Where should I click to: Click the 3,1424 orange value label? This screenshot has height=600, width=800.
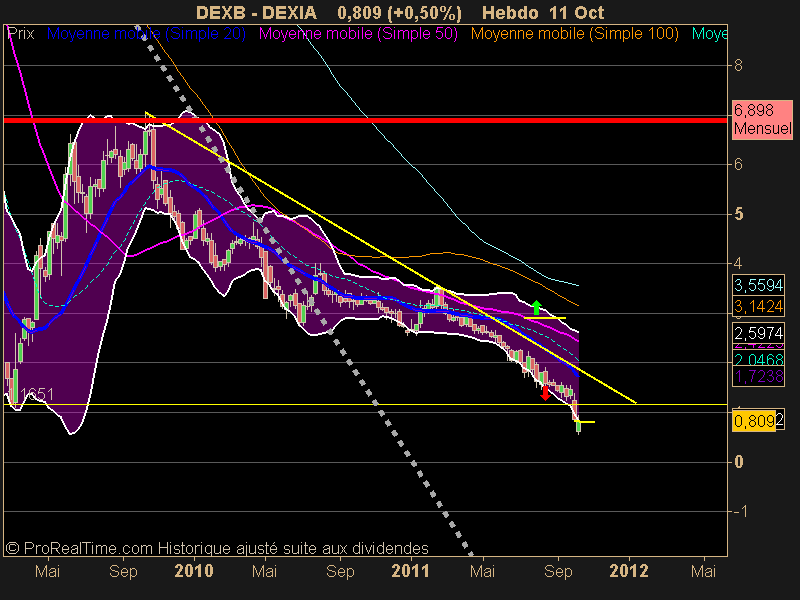[758, 306]
